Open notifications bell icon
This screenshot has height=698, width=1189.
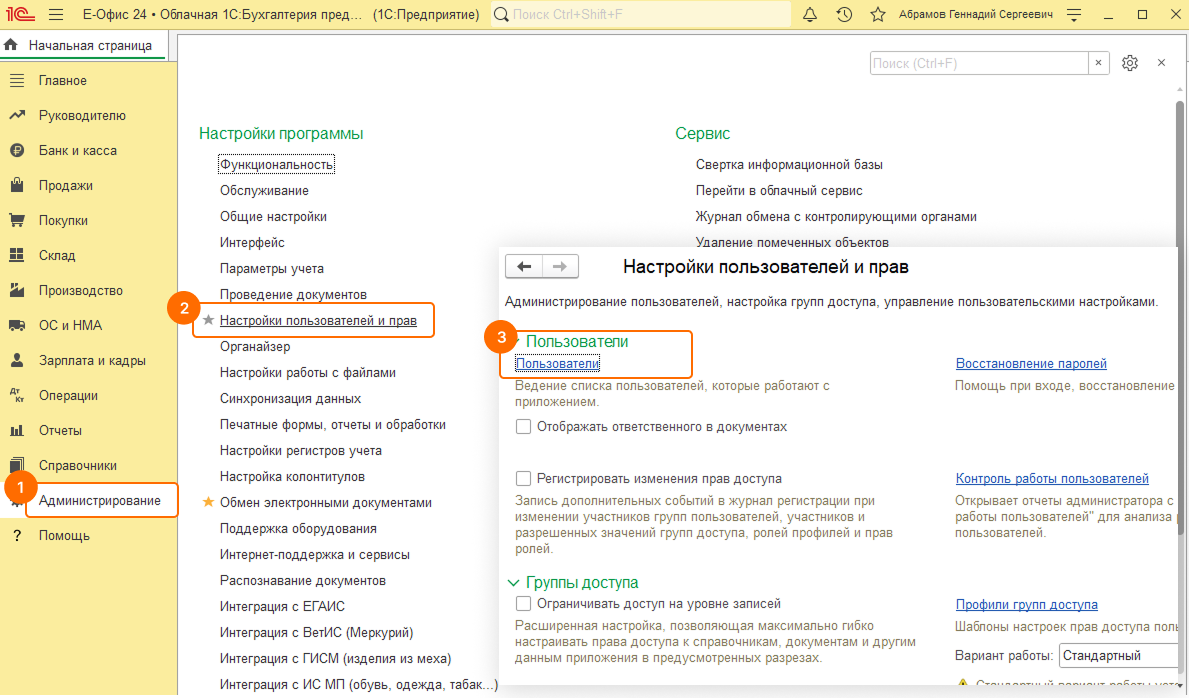pos(810,14)
